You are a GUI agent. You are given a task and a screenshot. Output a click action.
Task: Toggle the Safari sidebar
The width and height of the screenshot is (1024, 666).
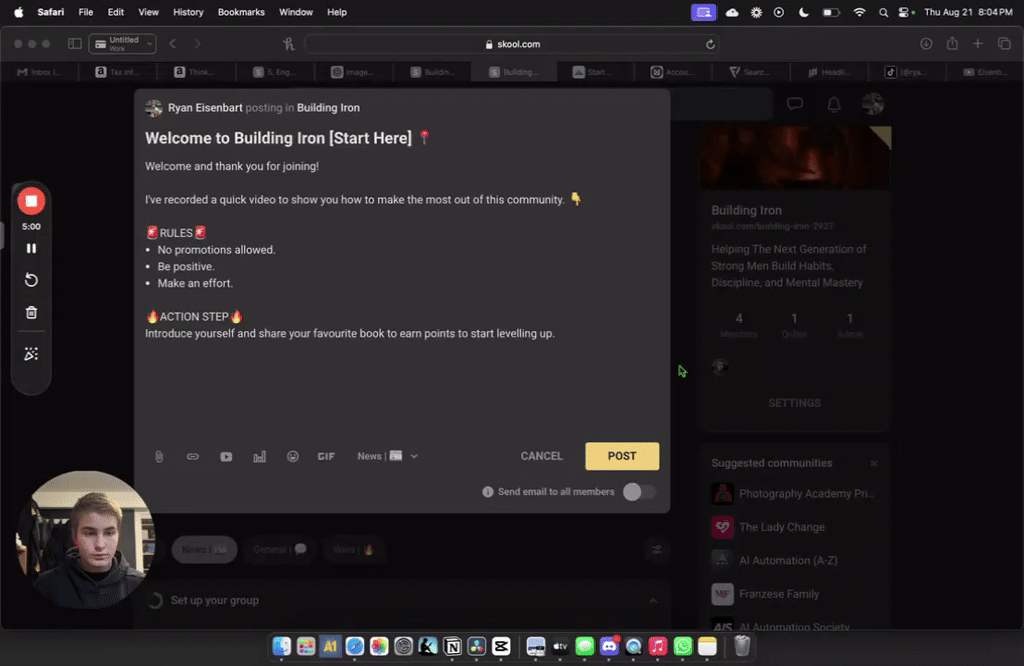[x=74, y=44]
